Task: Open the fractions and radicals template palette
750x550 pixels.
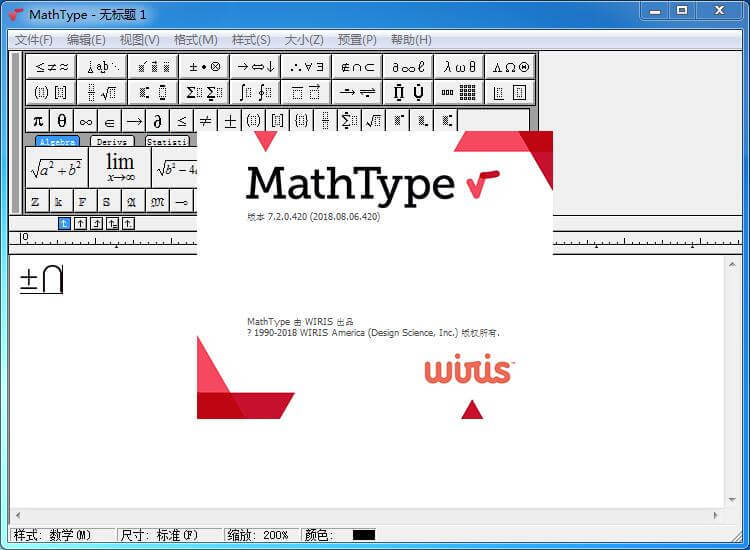Action: tap(102, 93)
